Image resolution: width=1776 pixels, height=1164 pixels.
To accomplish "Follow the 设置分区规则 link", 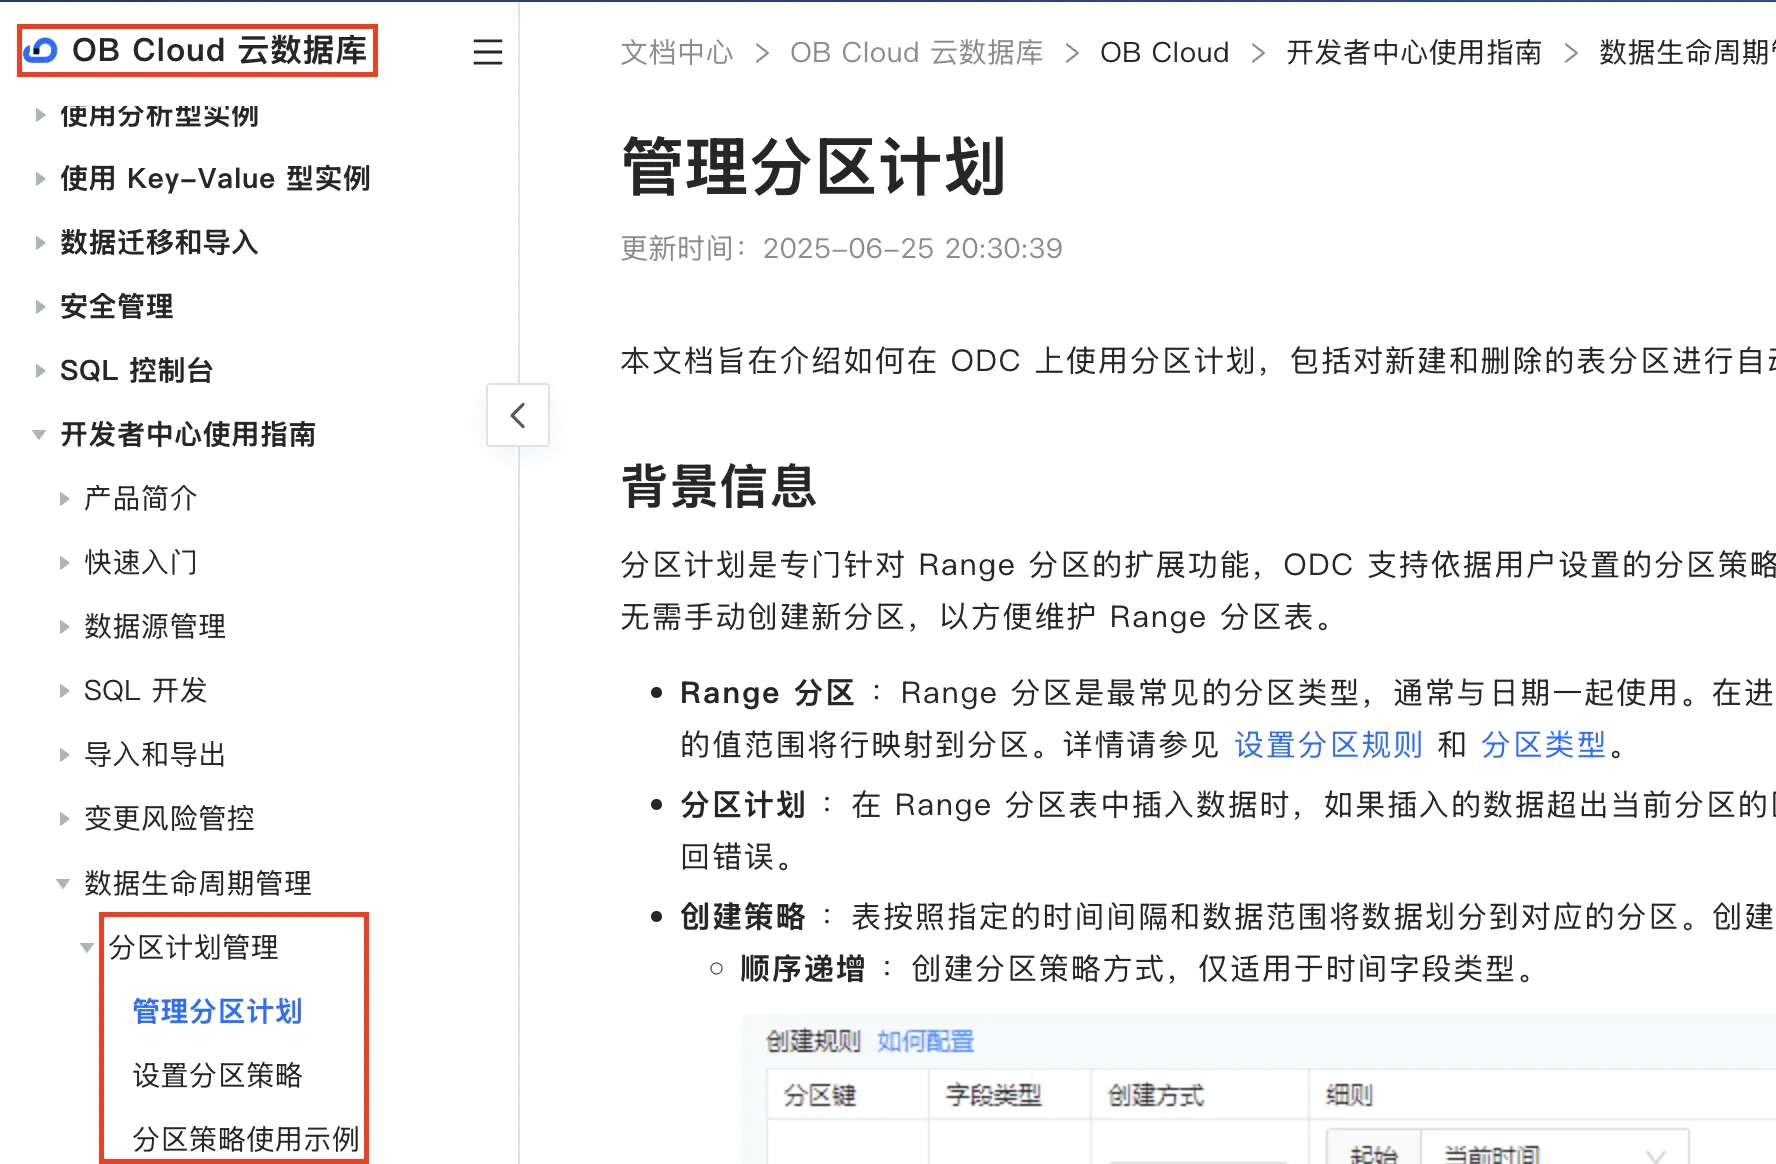I will point(1328,745).
